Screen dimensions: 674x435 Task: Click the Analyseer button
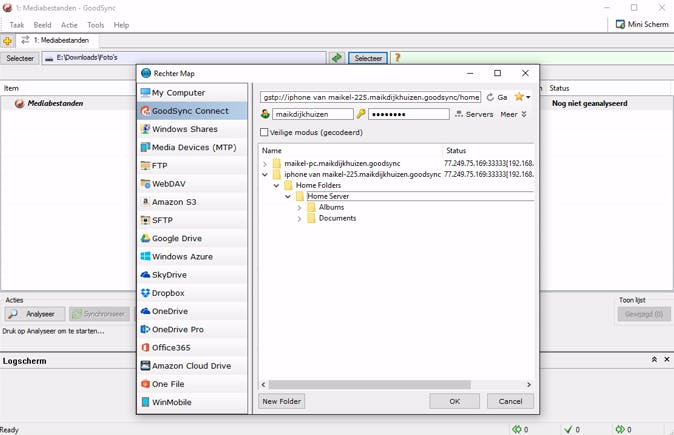click(x=35, y=314)
